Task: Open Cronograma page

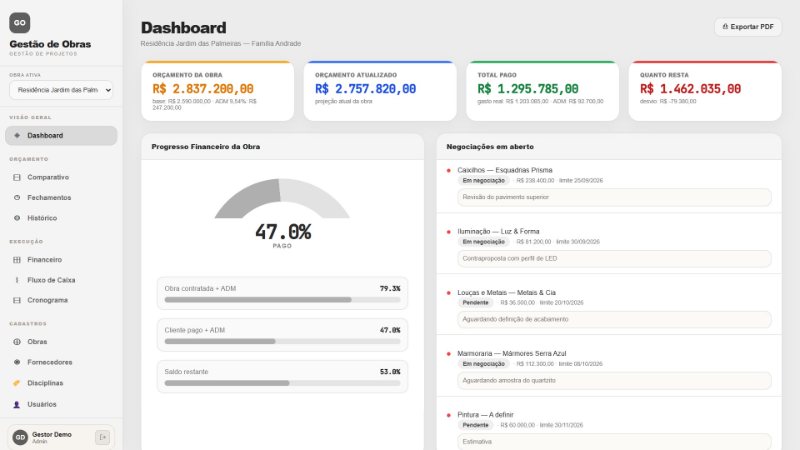Action: (61, 301)
